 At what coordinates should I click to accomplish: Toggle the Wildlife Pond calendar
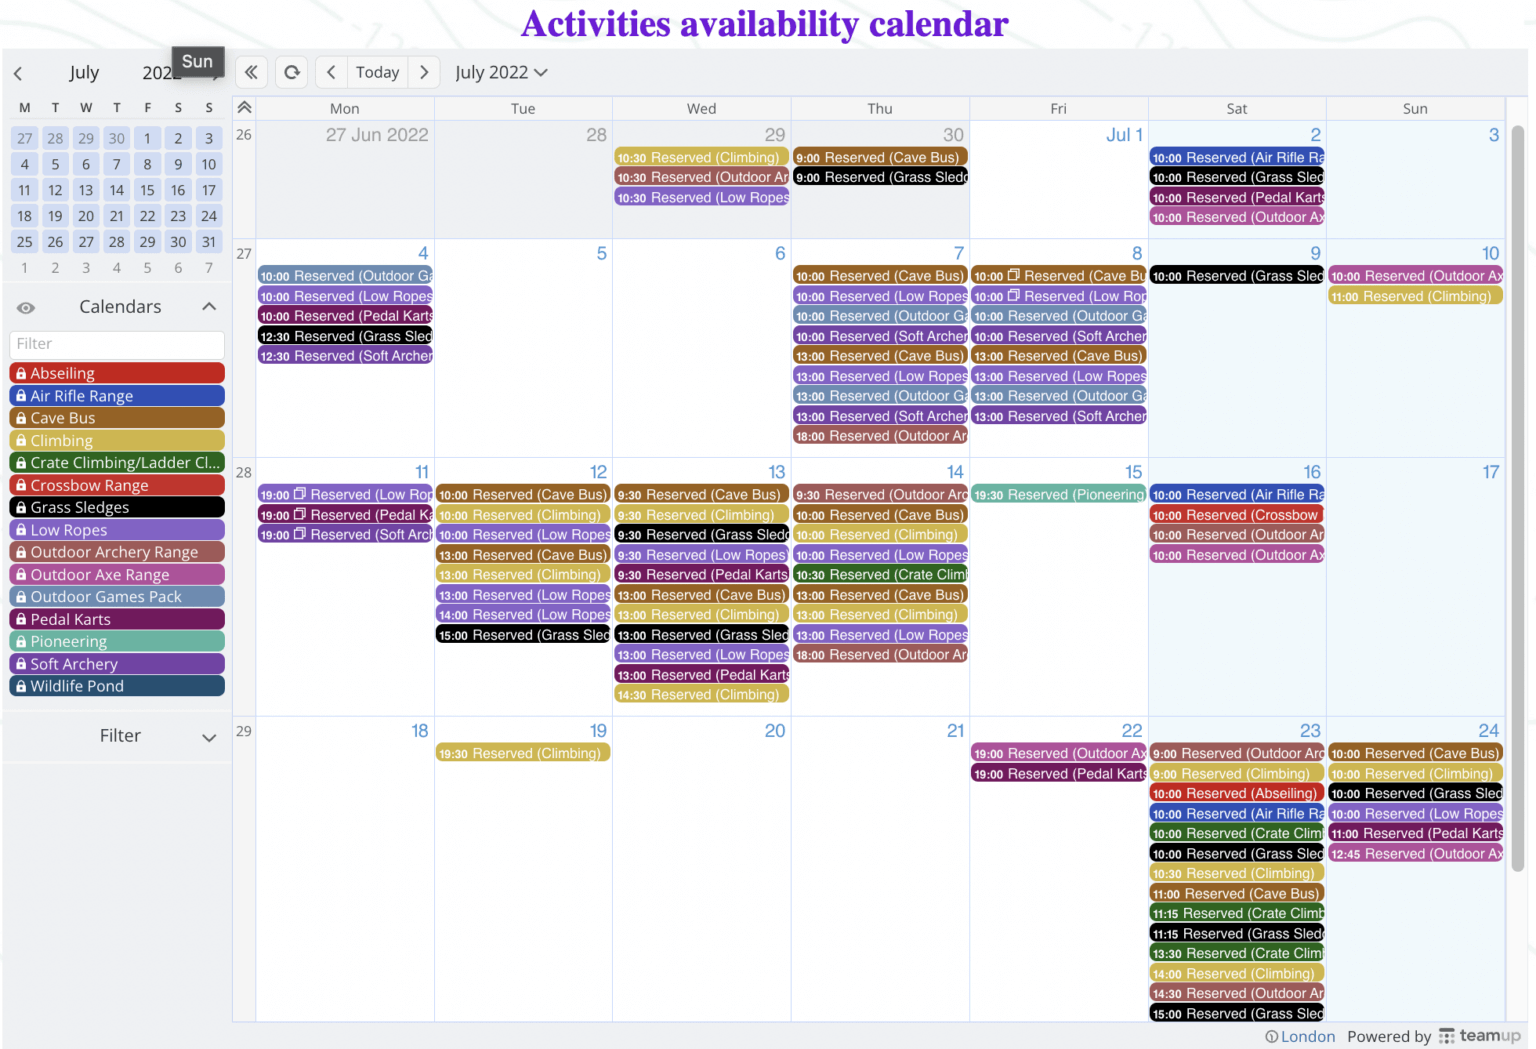[117, 686]
